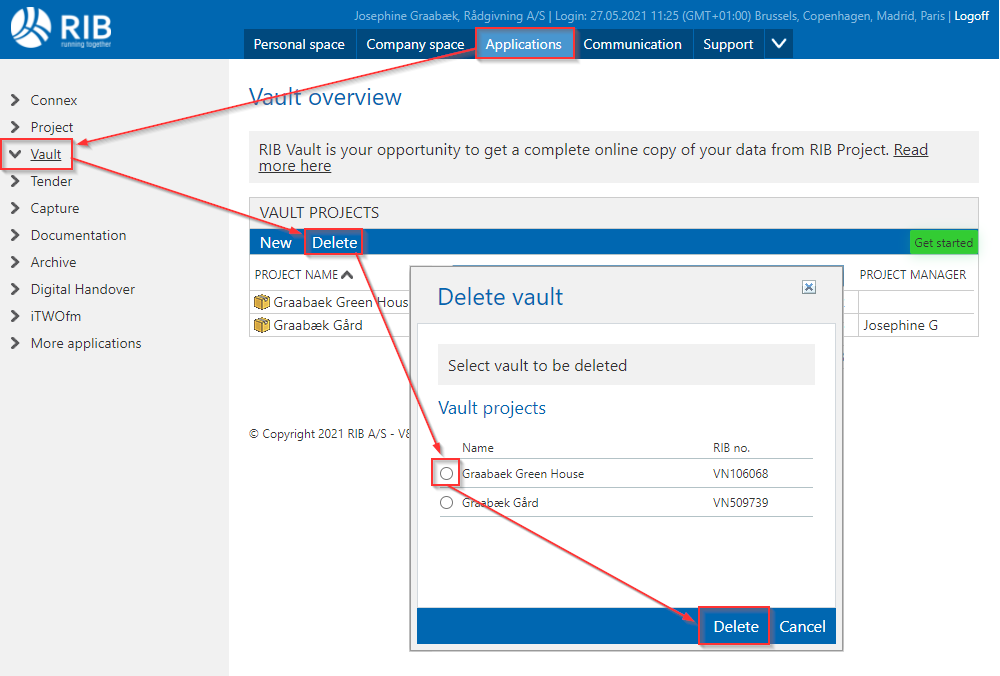Close the Delete vault dialog
The image size is (1000, 676).
pyautogui.click(x=809, y=287)
